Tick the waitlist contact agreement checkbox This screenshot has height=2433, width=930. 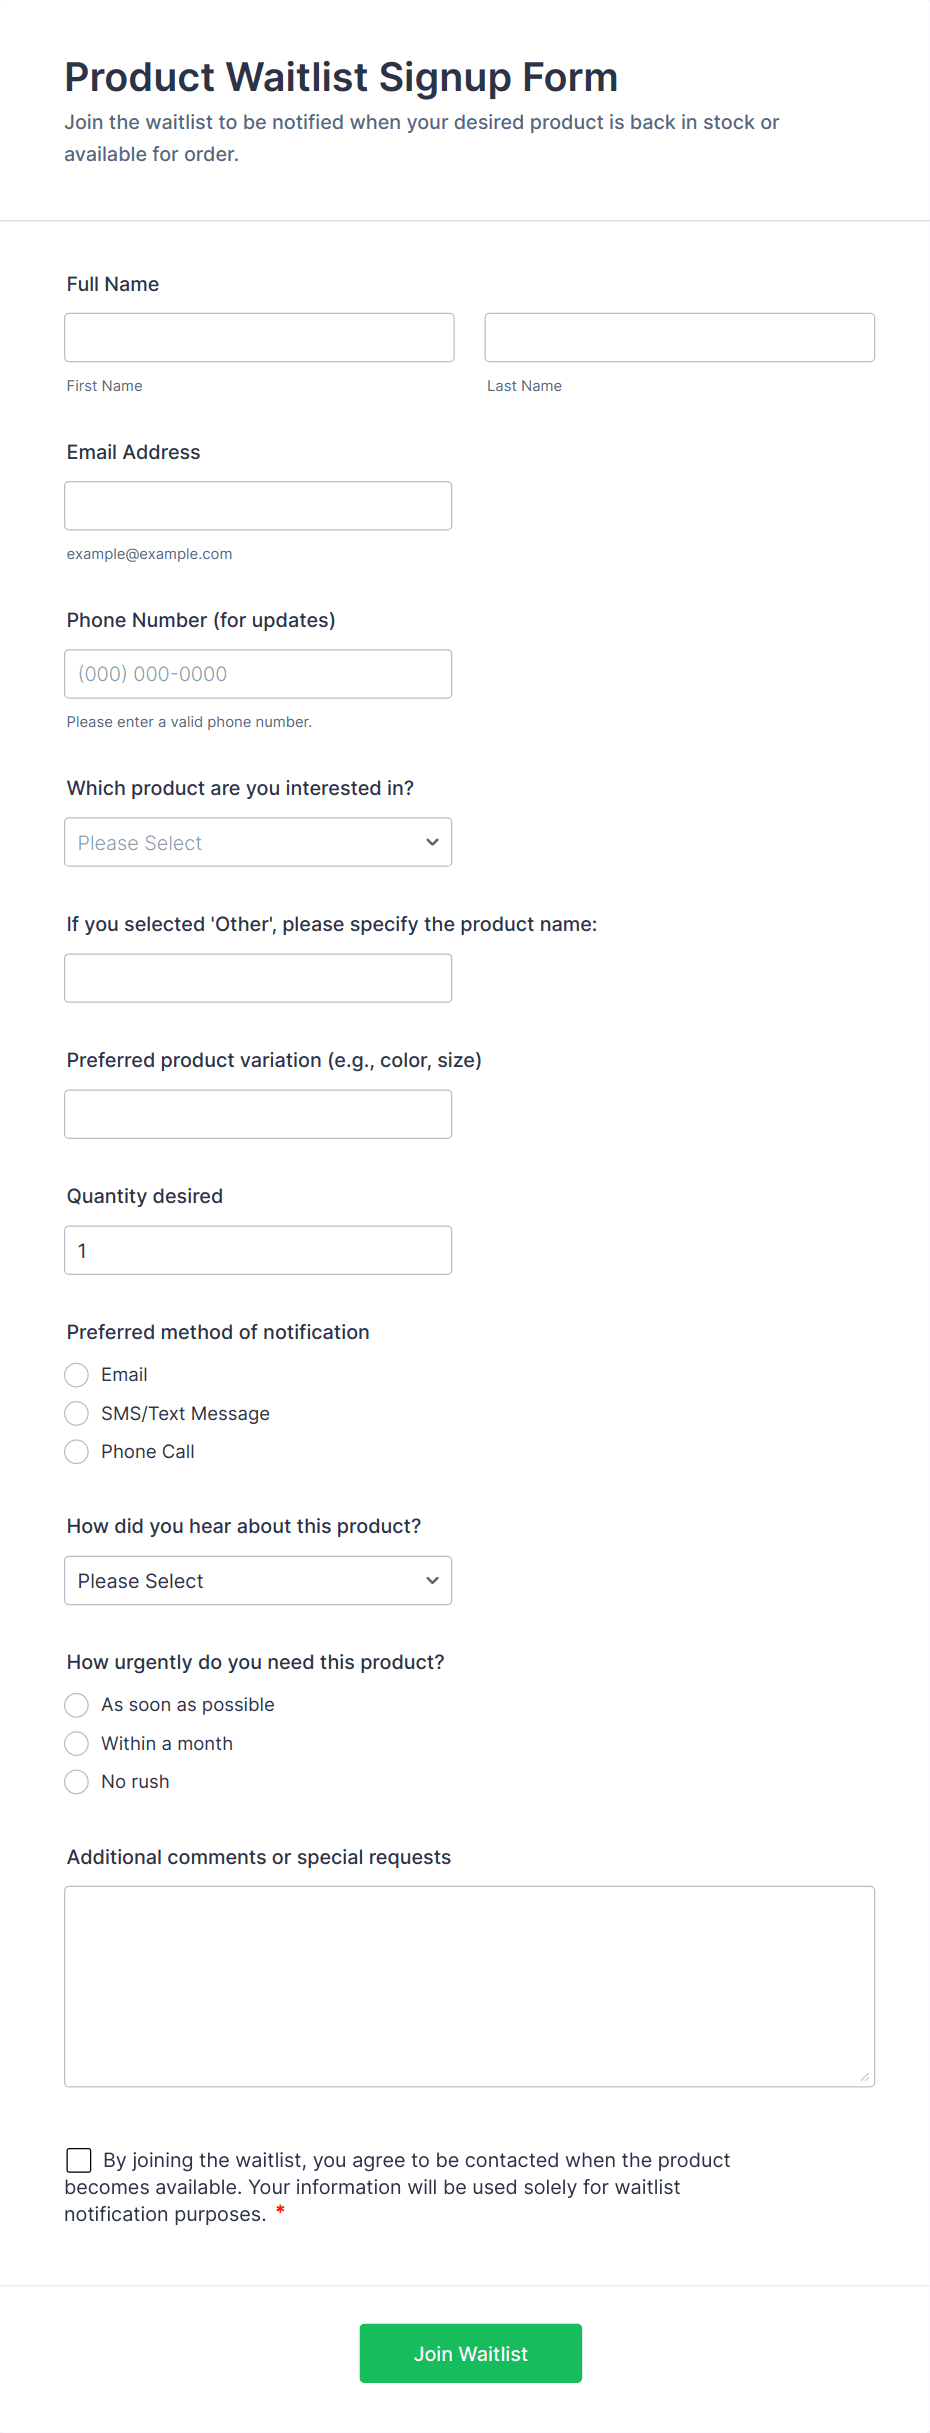79,2160
